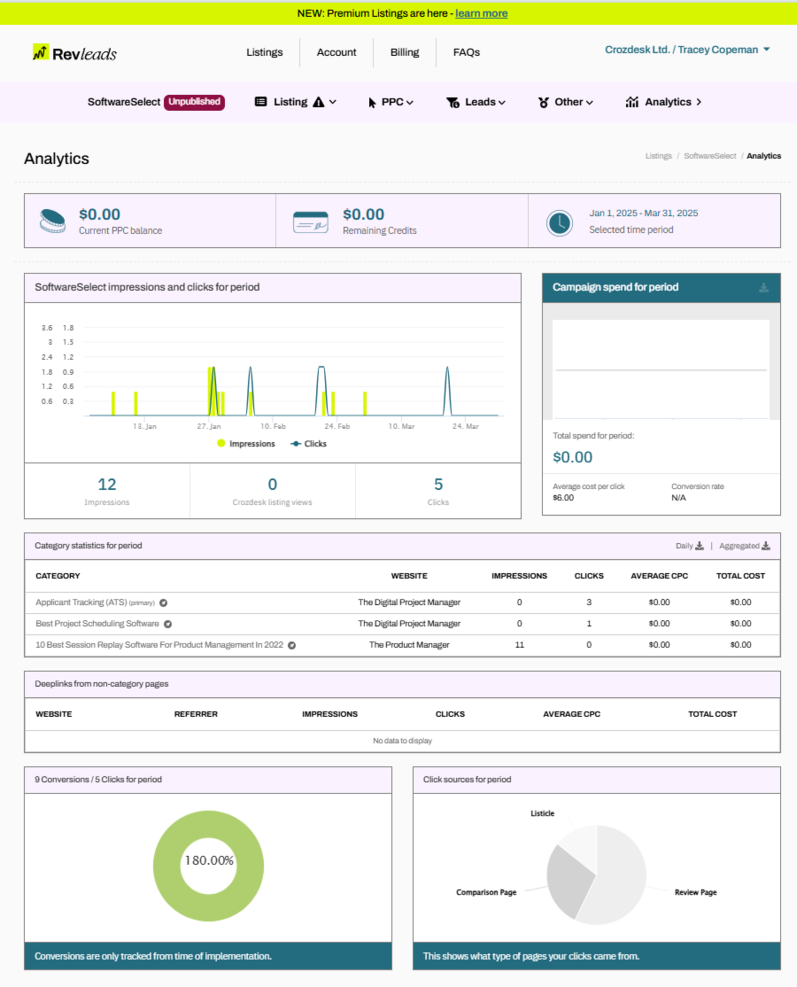Click the REFERRER column header in Deeplinks table
The width and height of the screenshot is (797, 987).
[x=196, y=714]
